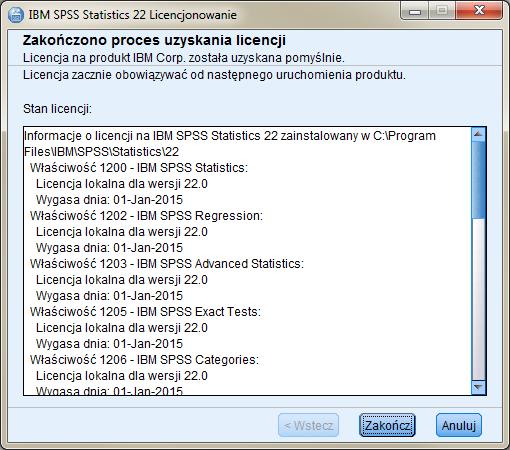This screenshot has width=510, height=450.
Task: Click the Zakończ button
Action: pyautogui.click(x=387, y=425)
